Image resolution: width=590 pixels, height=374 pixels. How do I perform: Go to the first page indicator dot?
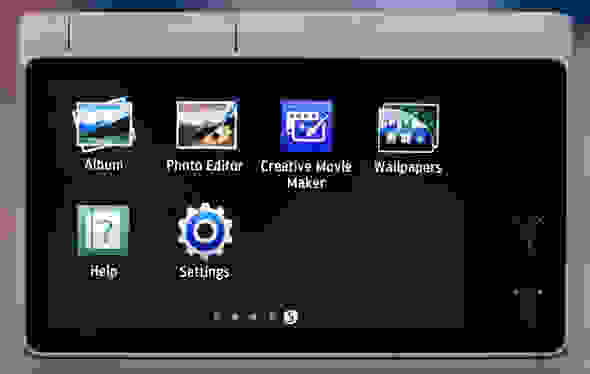coord(216,316)
